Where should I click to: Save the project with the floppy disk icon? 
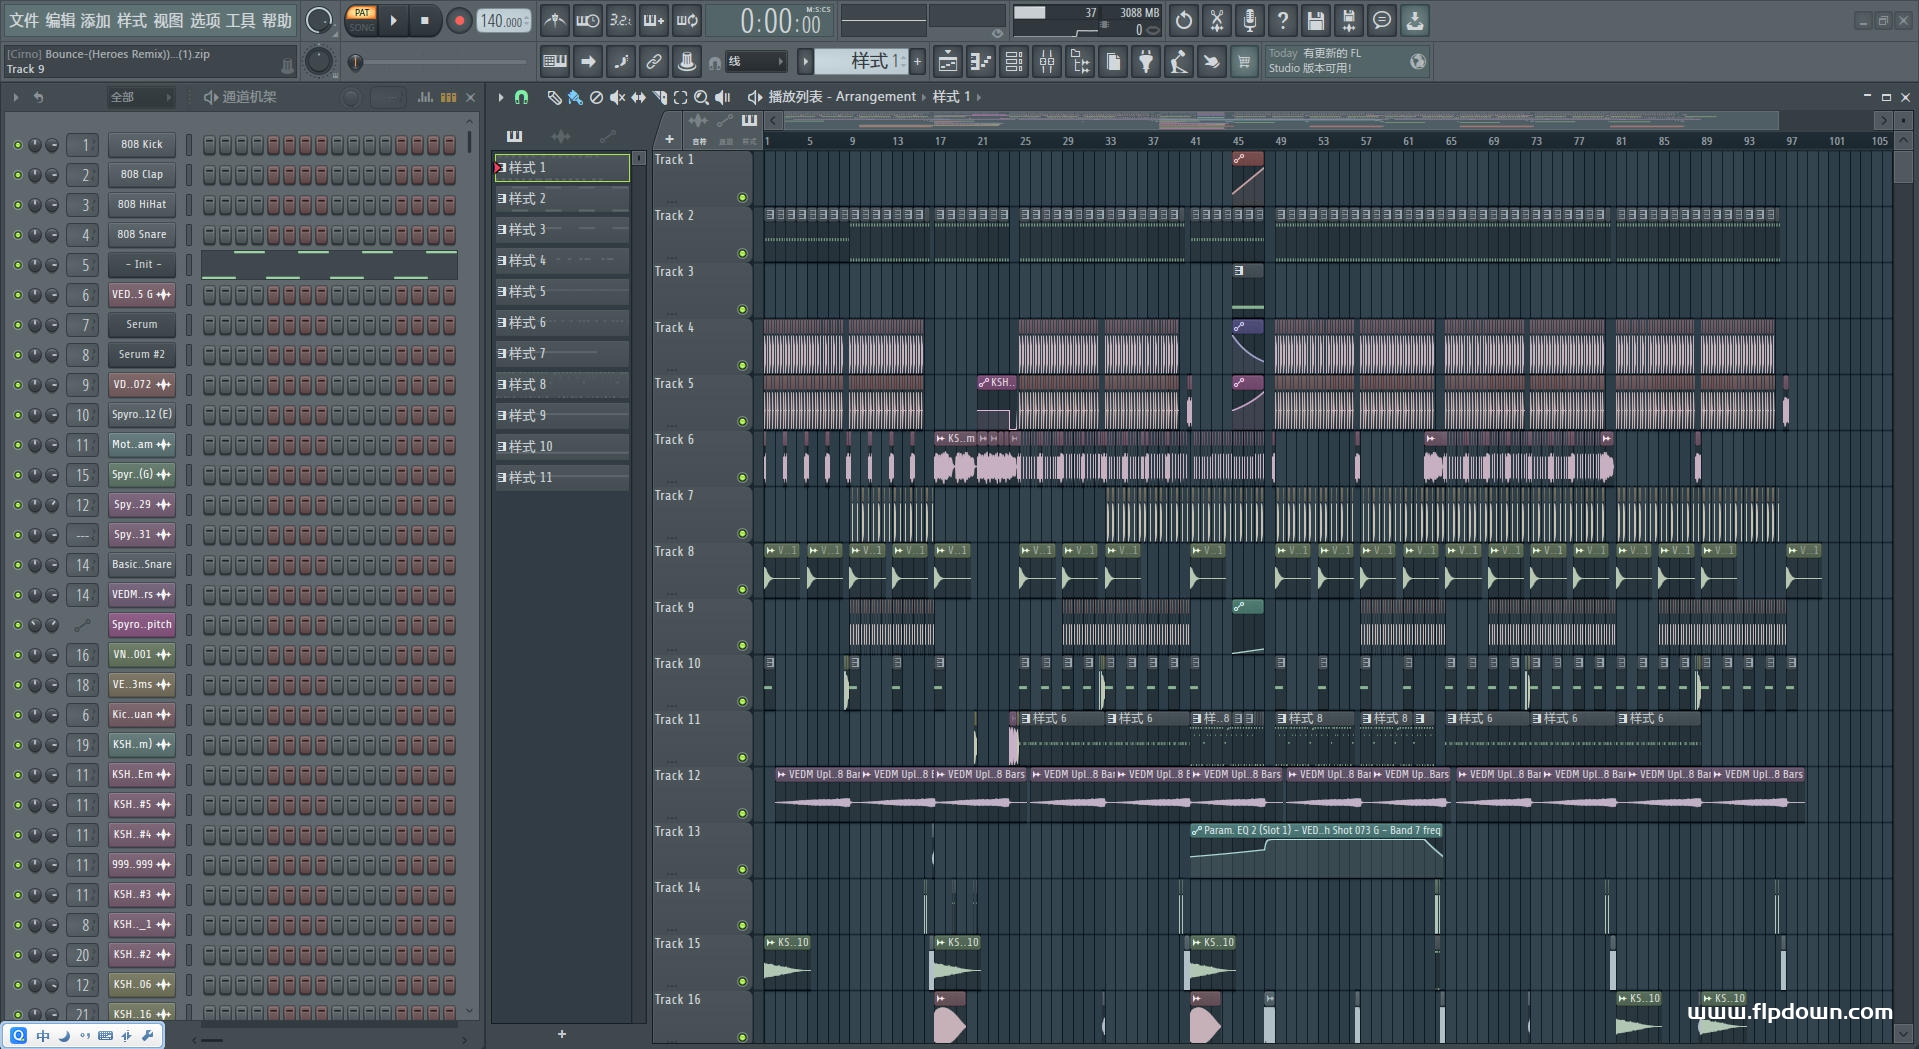[x=1315, y=20]
